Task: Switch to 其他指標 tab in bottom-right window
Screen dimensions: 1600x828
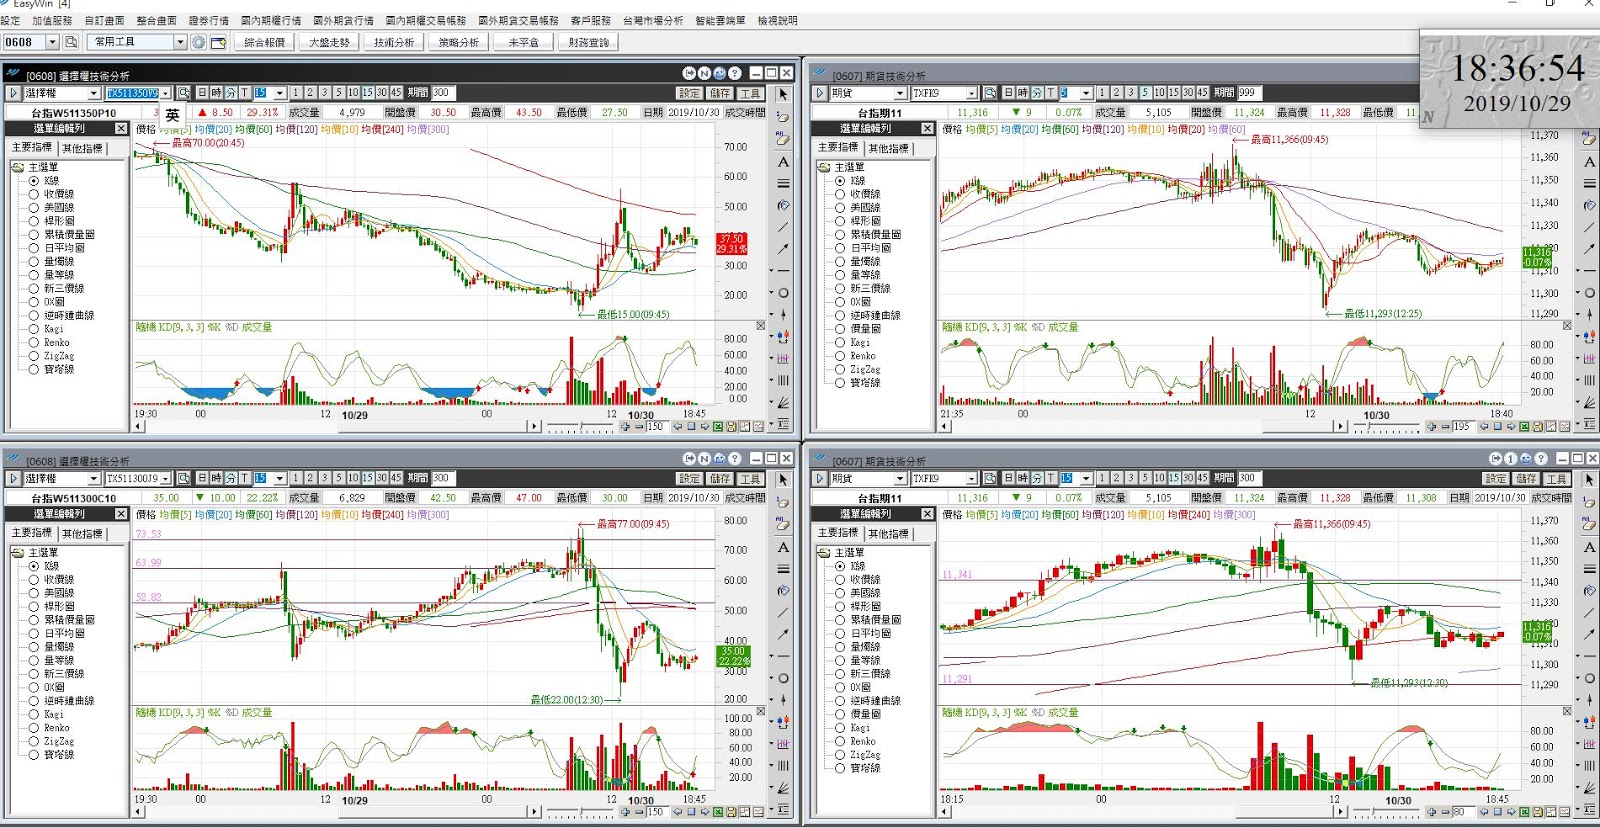Action: click(889, 534)
